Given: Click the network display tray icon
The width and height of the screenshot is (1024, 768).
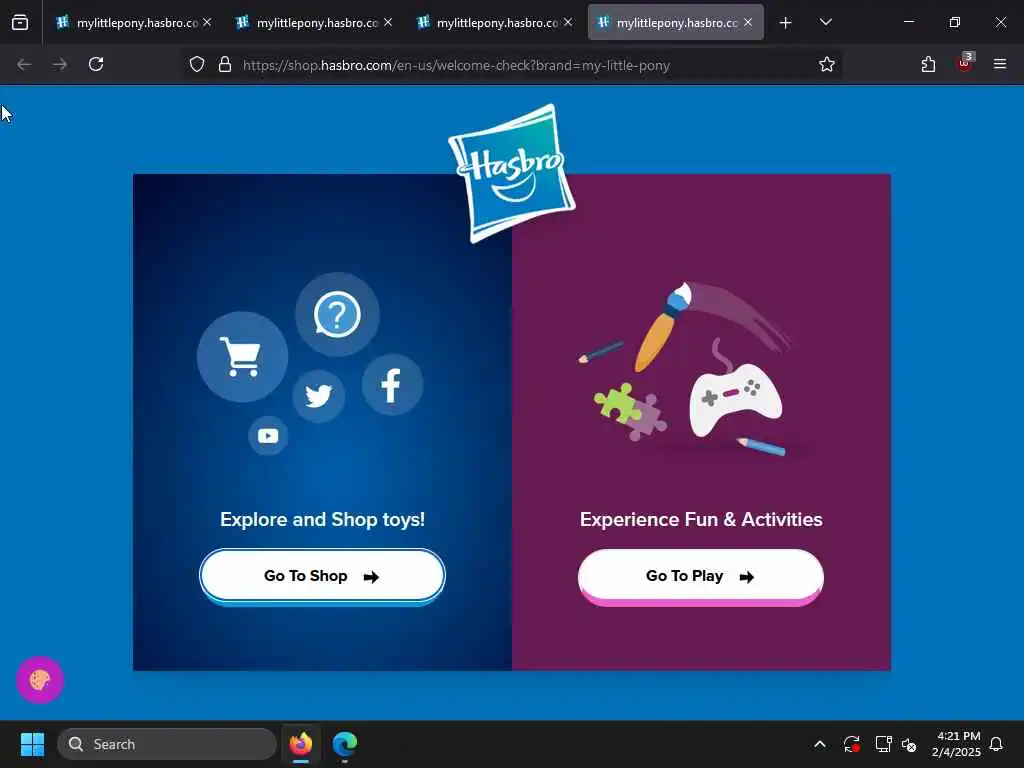Looking at the screenshot, I should (883, 744).
